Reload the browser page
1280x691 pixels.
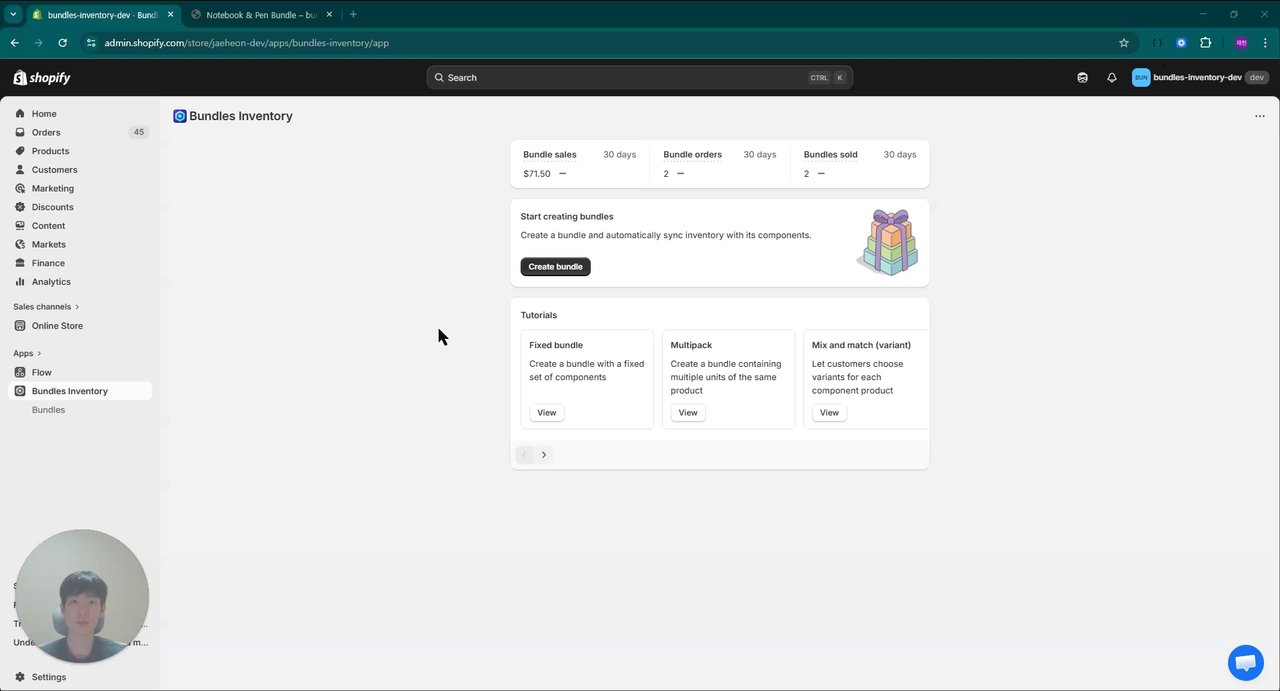click(63, 43)
